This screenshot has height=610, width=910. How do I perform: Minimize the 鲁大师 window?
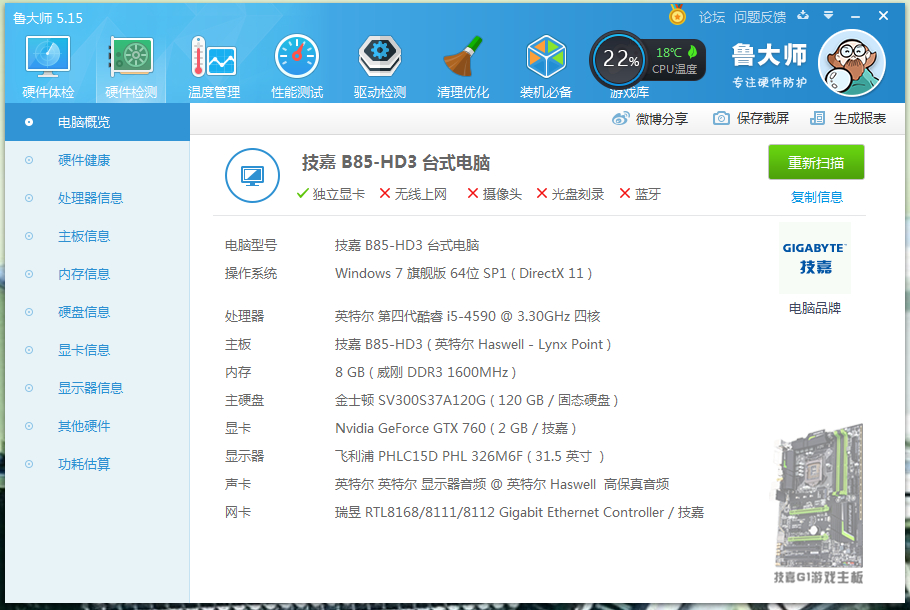click(x=855, y=17)
